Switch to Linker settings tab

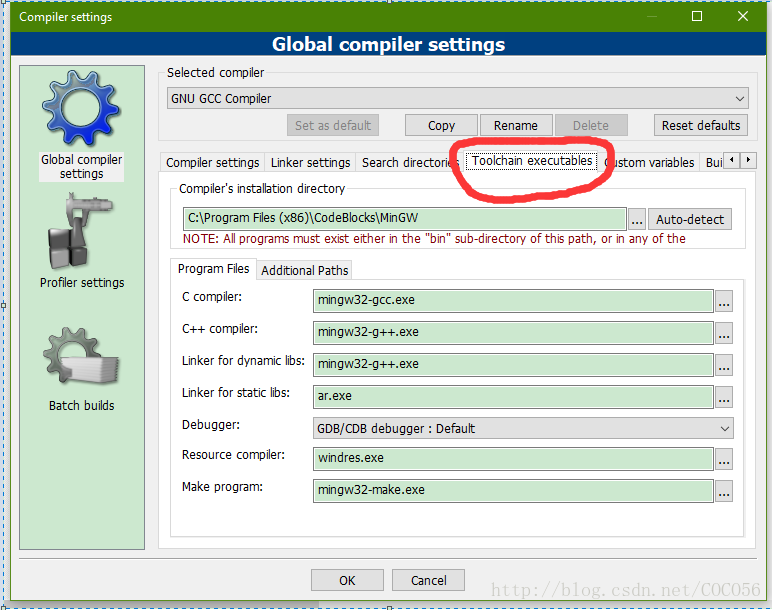coord(310,162)
